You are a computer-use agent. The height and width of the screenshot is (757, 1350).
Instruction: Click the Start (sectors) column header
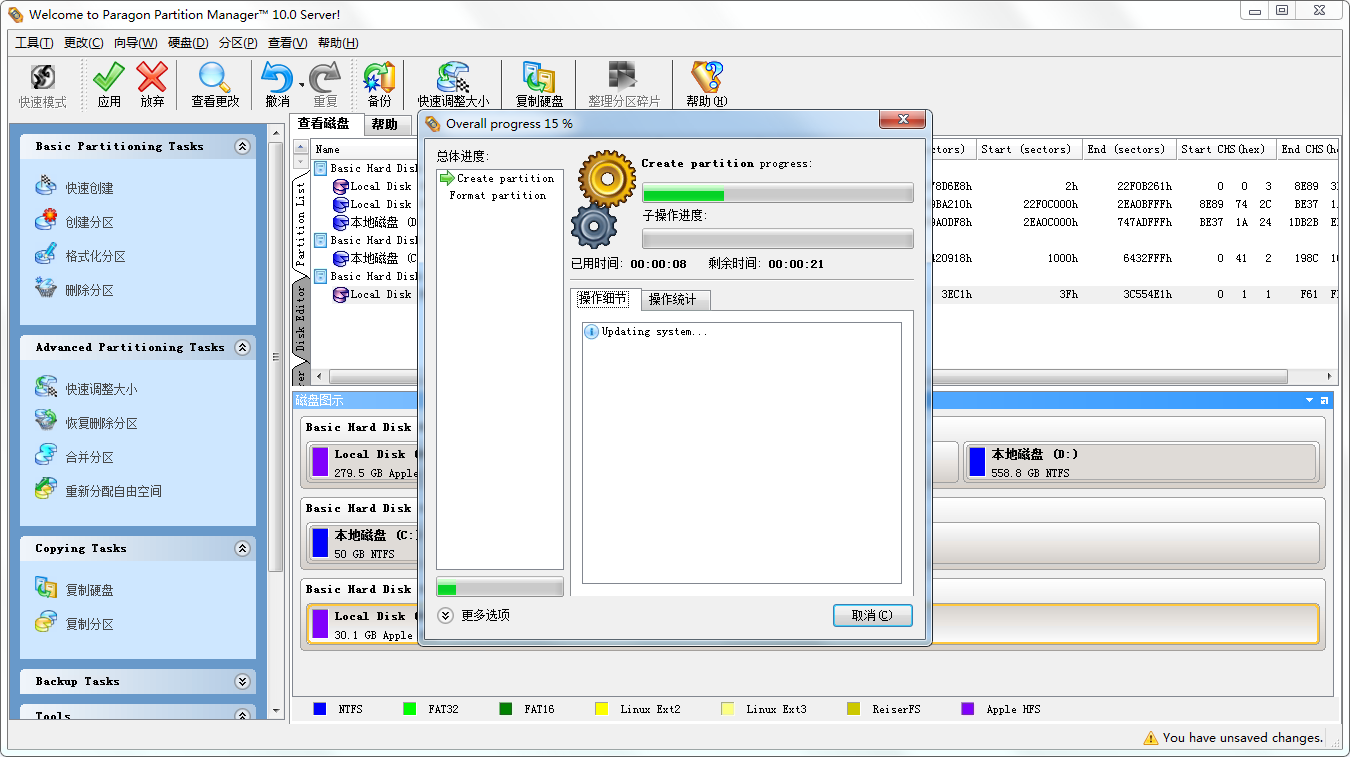point(1029,149)
